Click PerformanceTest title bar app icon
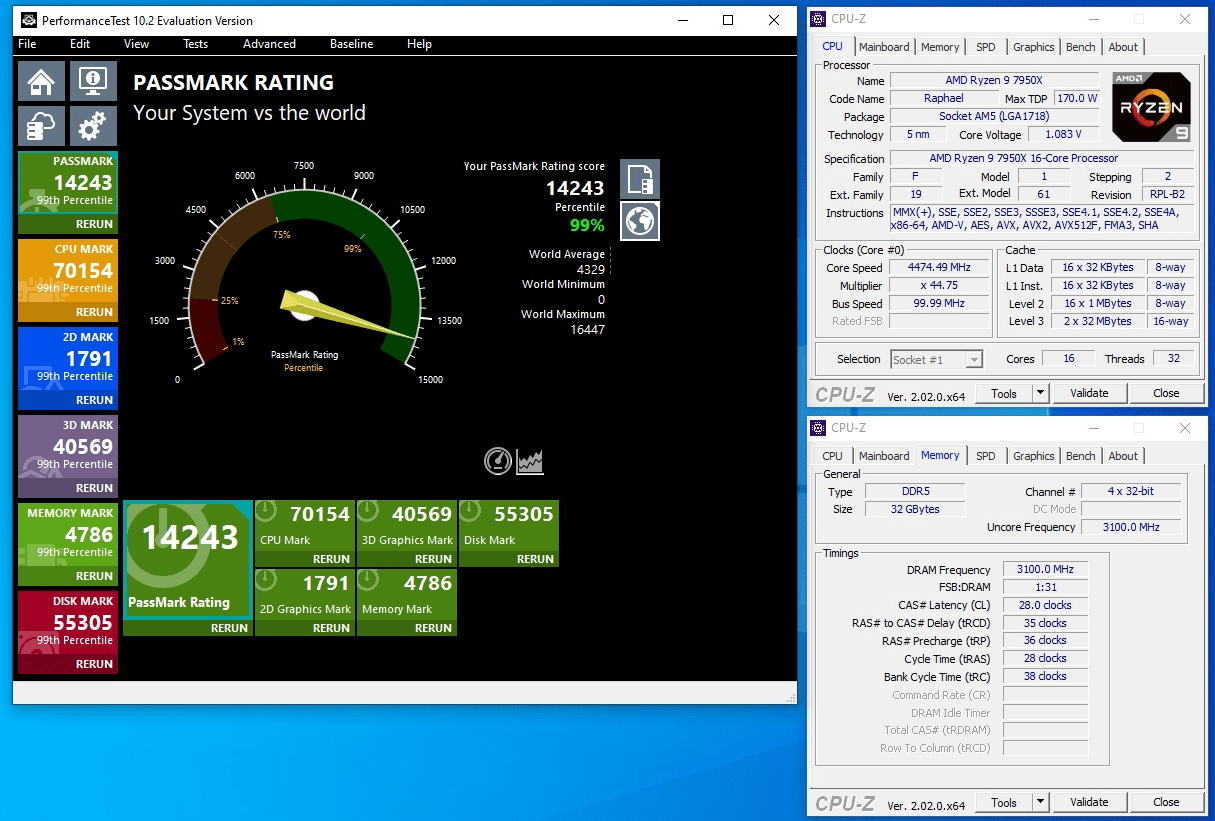Screen dimensions: 1215x821 [x=28, y=20]
